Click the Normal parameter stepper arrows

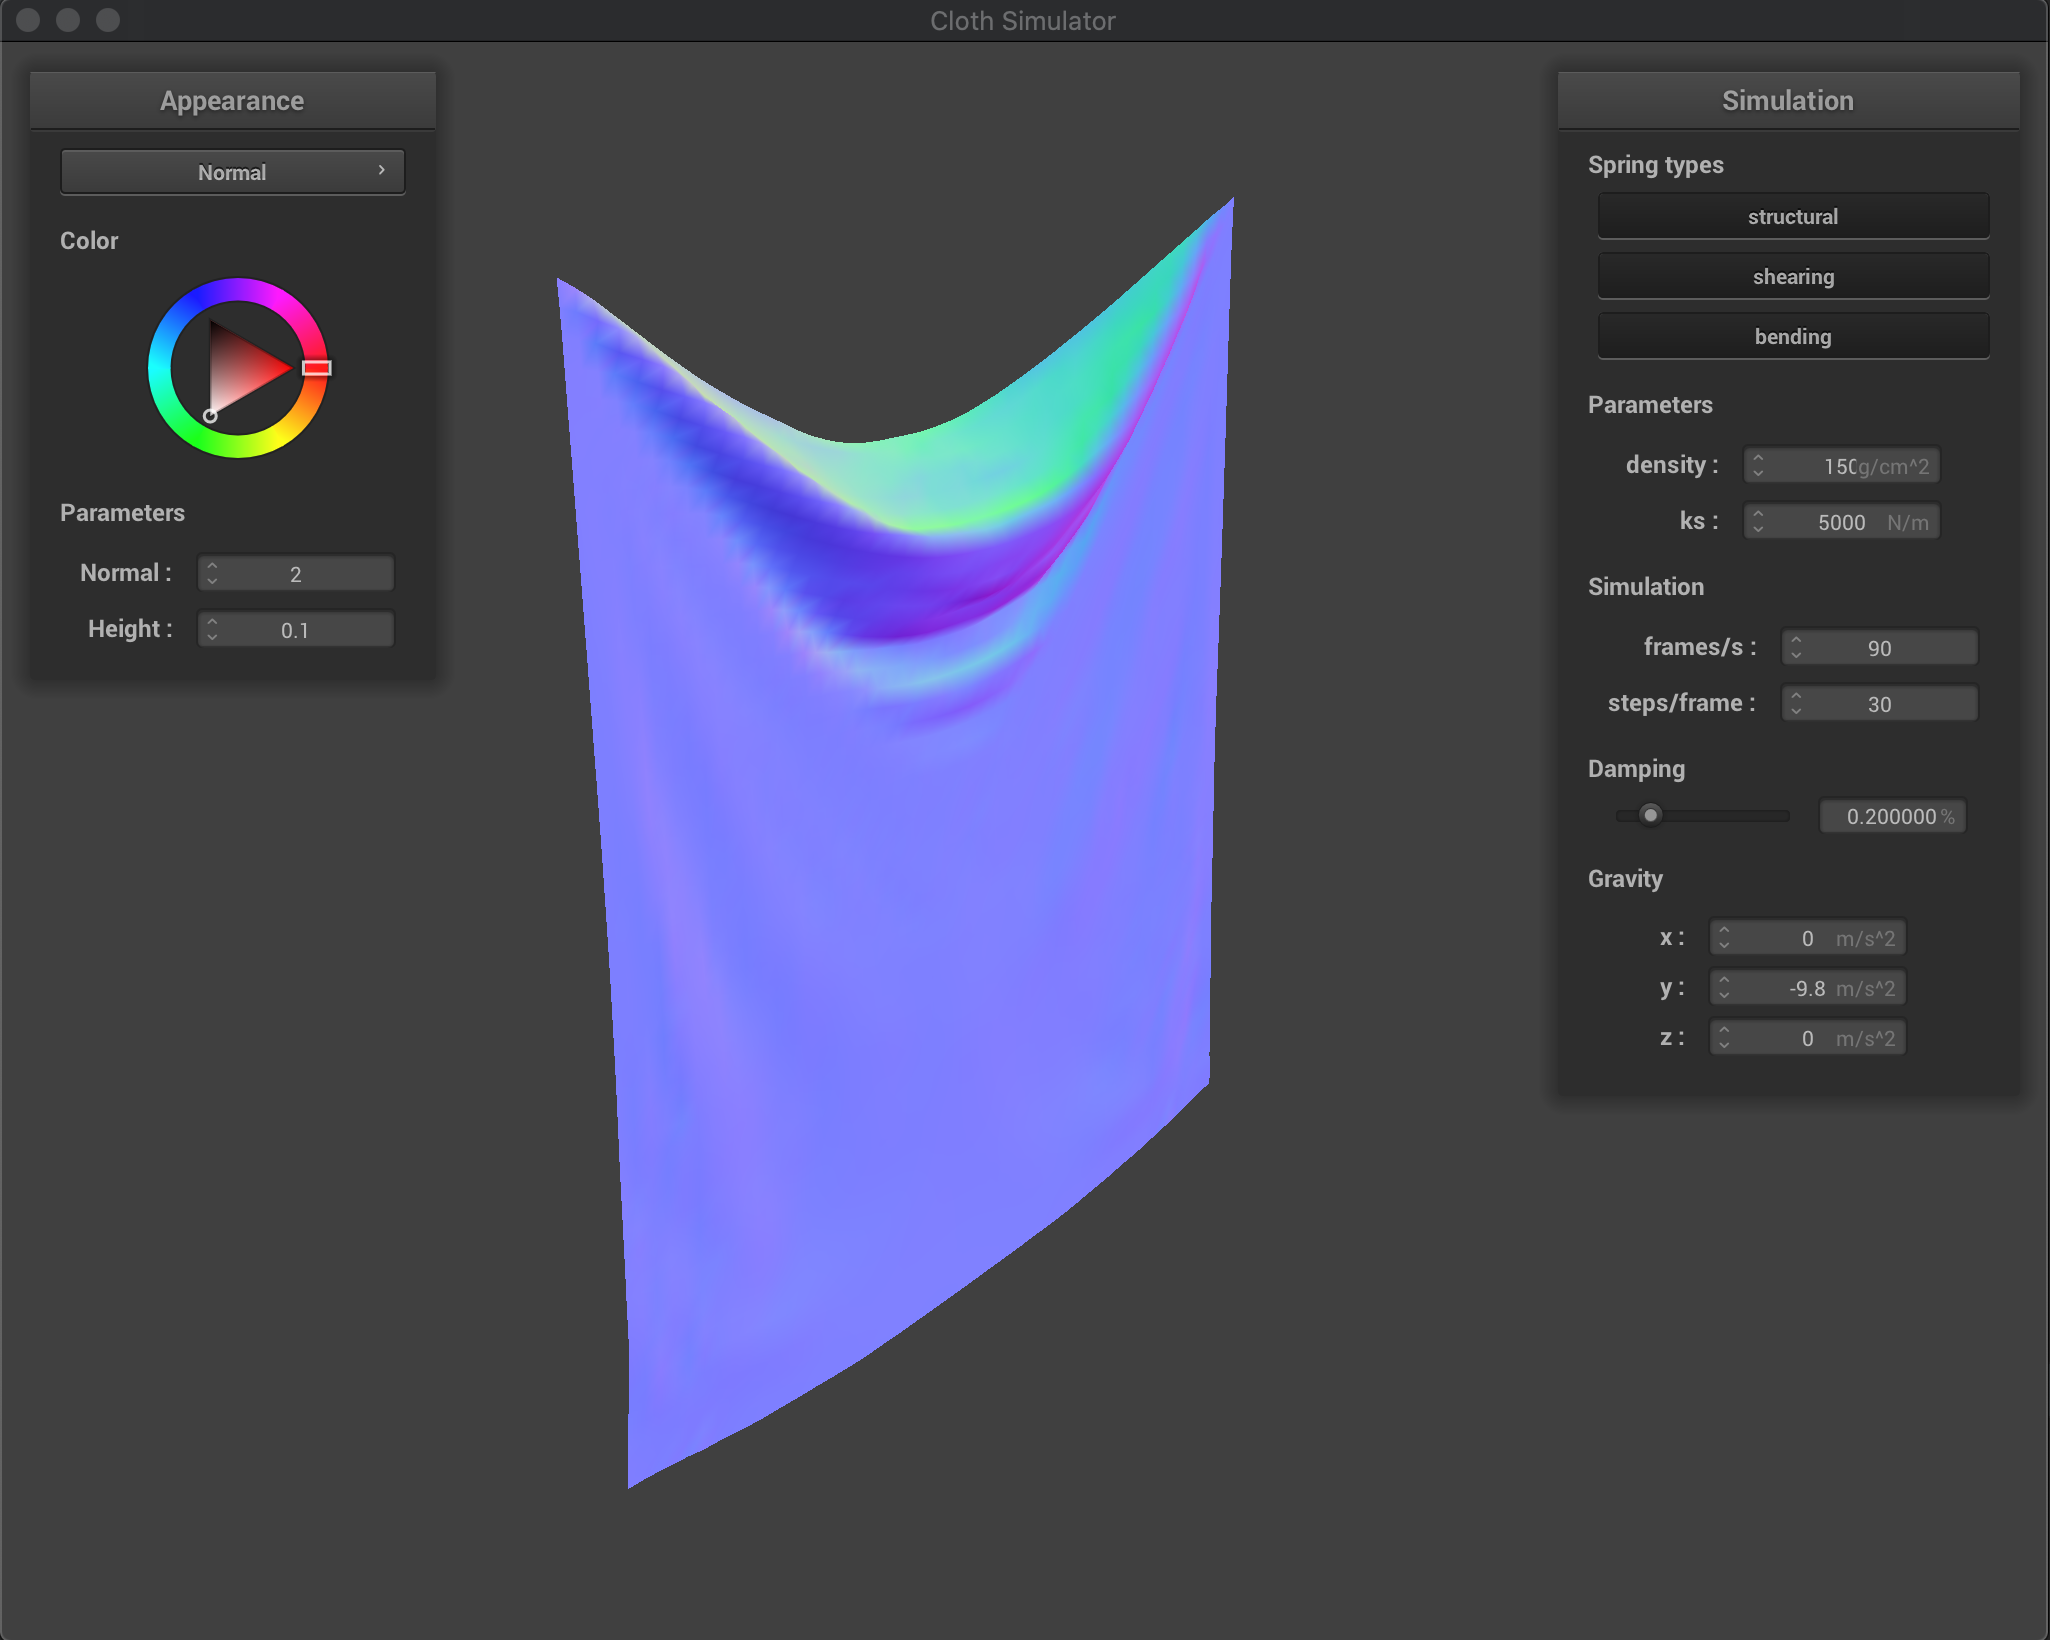[212, 574]
